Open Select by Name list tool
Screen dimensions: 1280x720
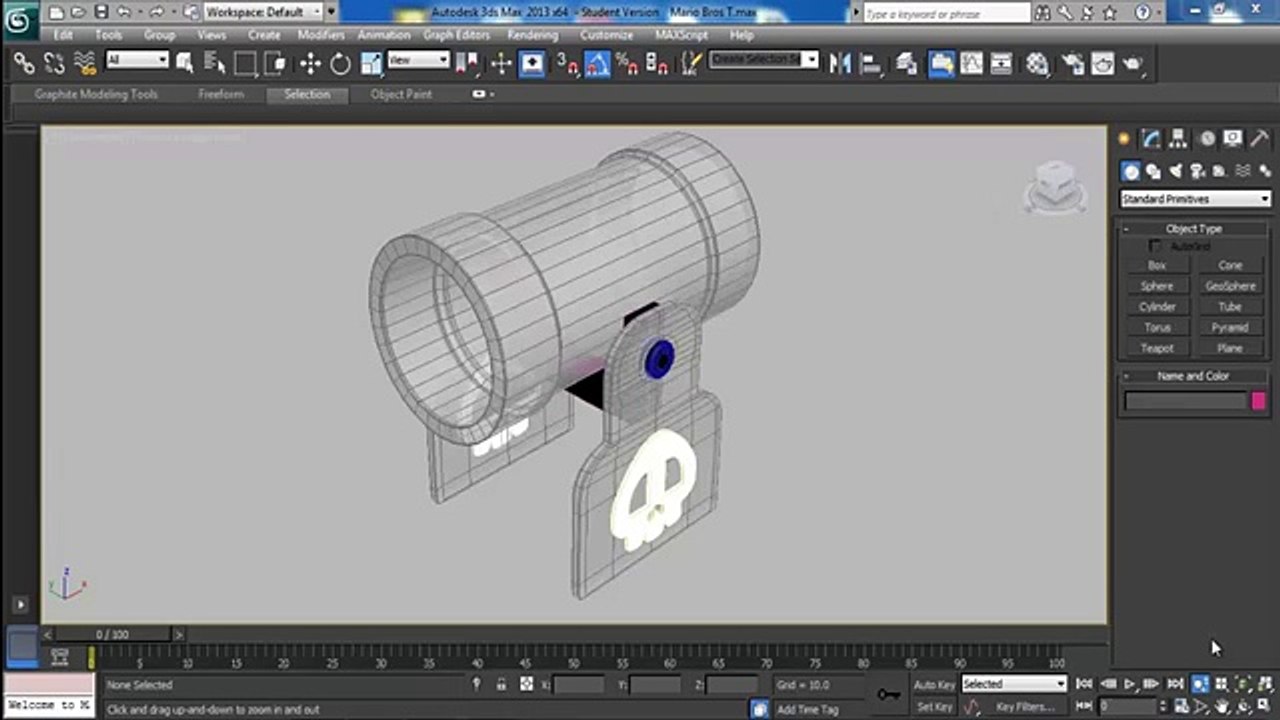(x=215, y=64)
